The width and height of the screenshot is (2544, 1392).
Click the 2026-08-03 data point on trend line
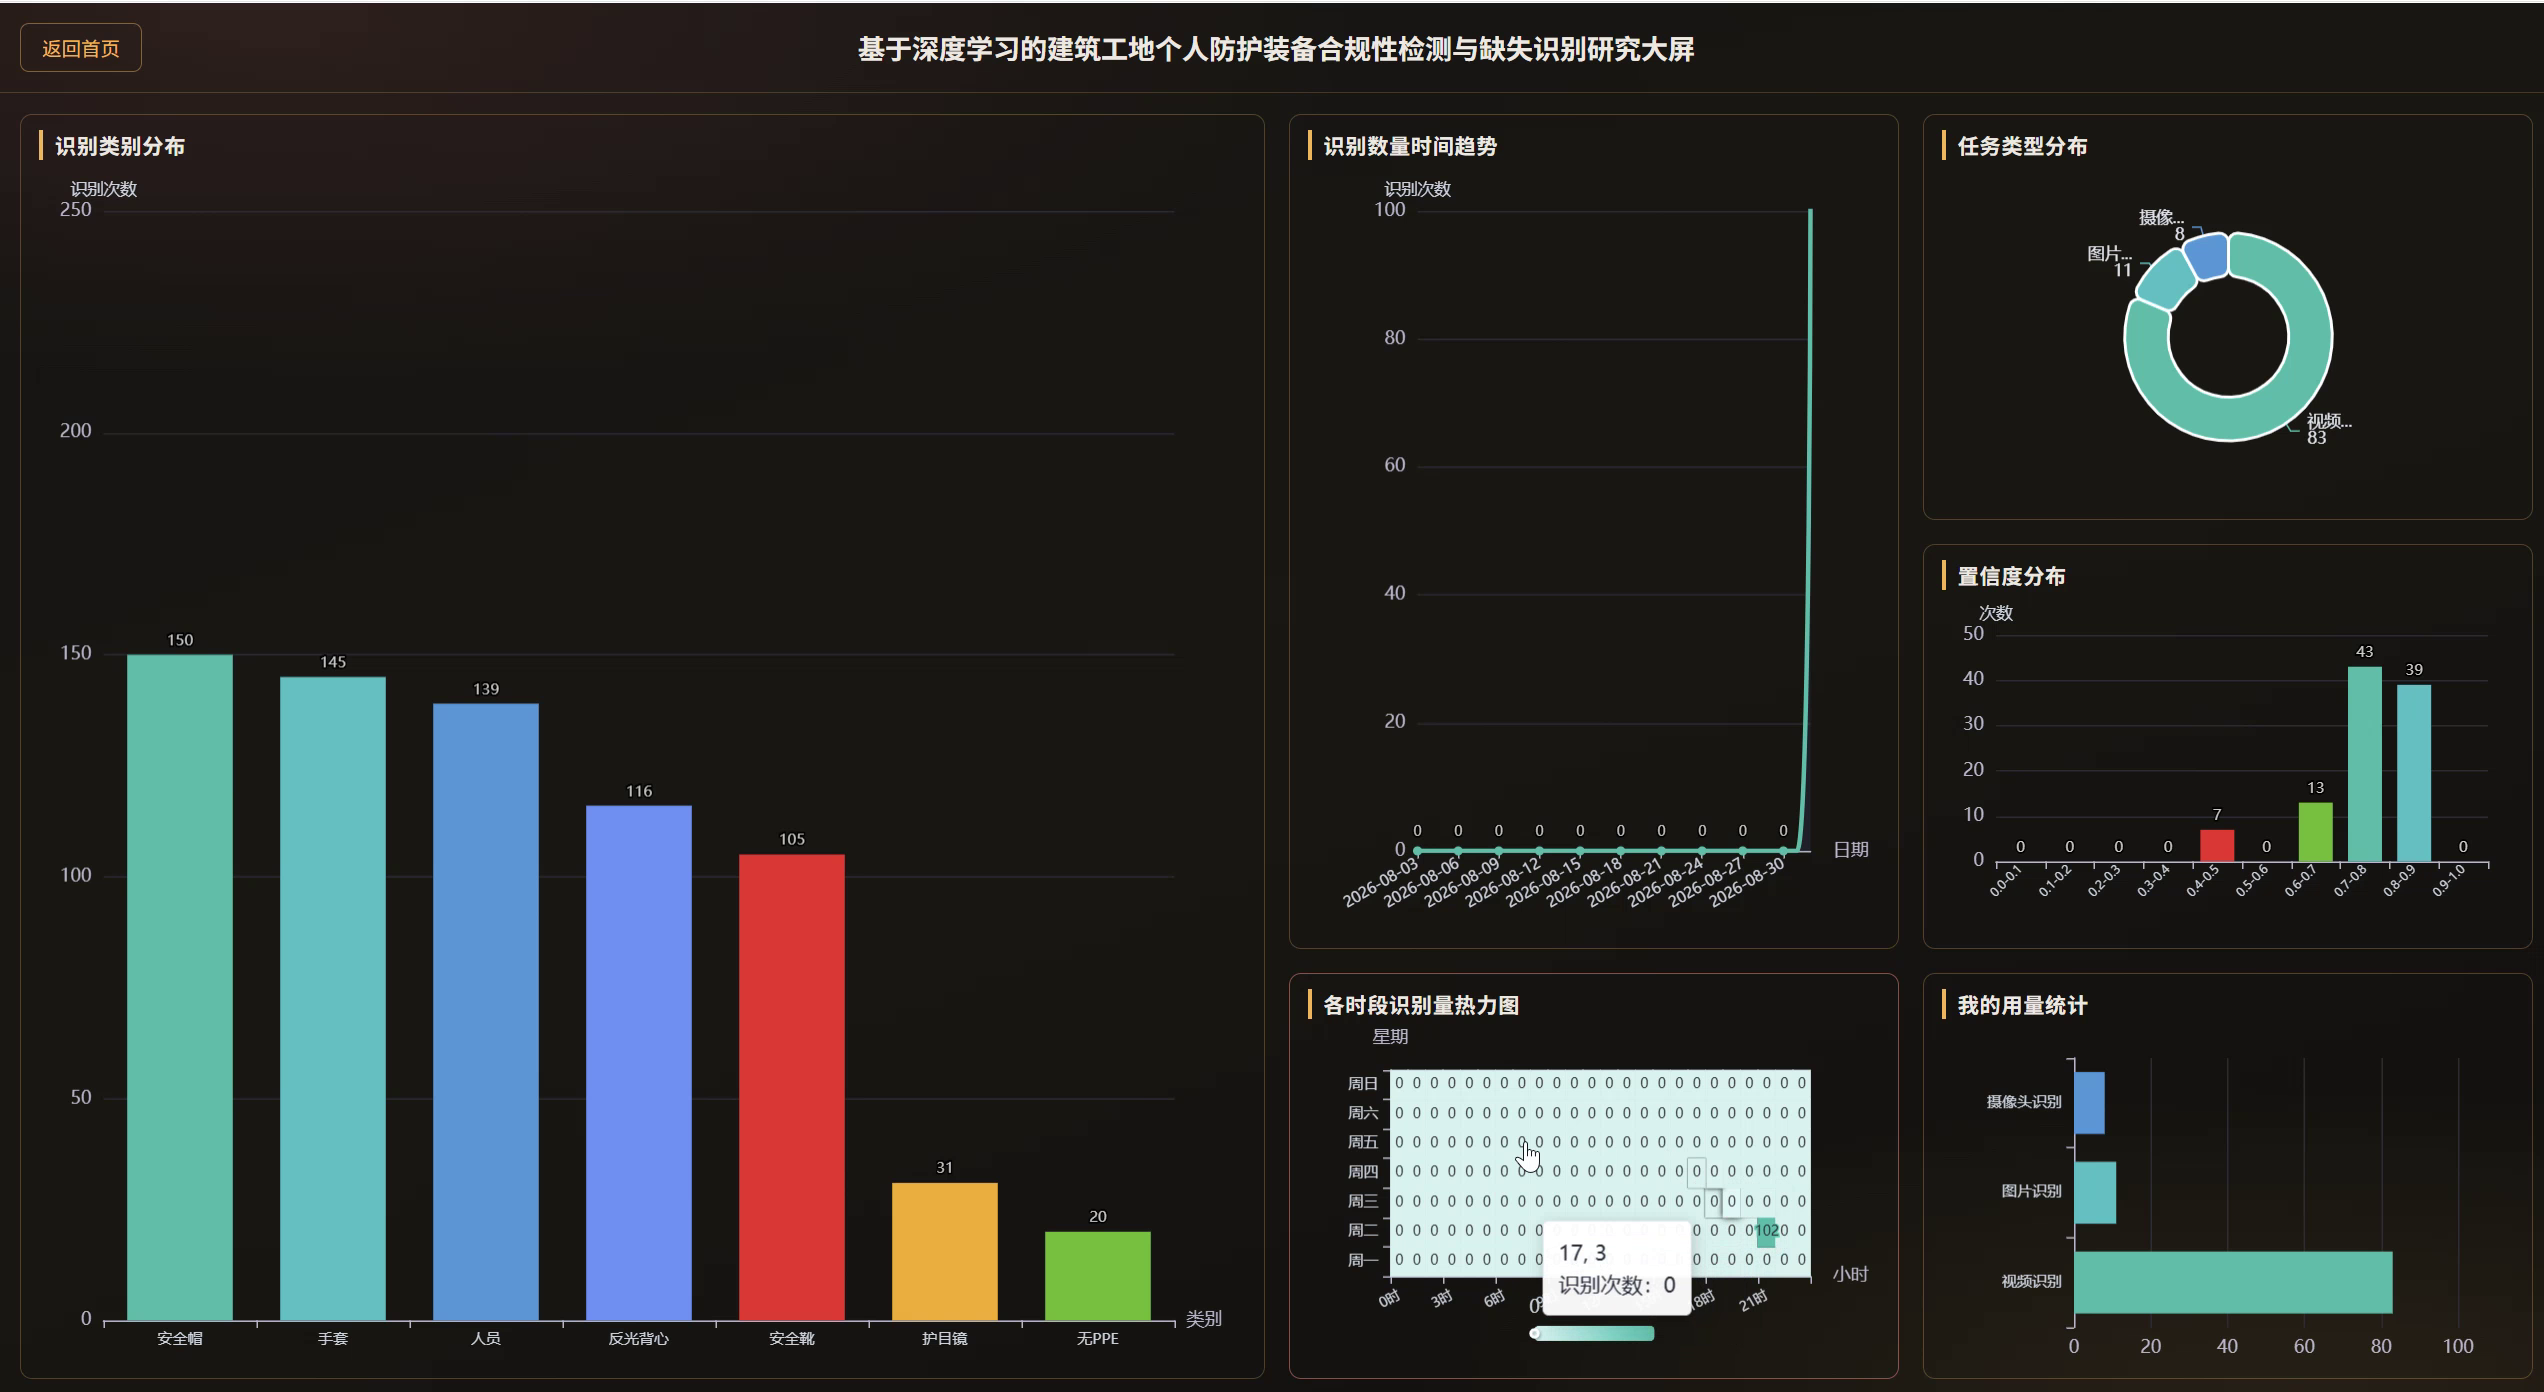1418,851
